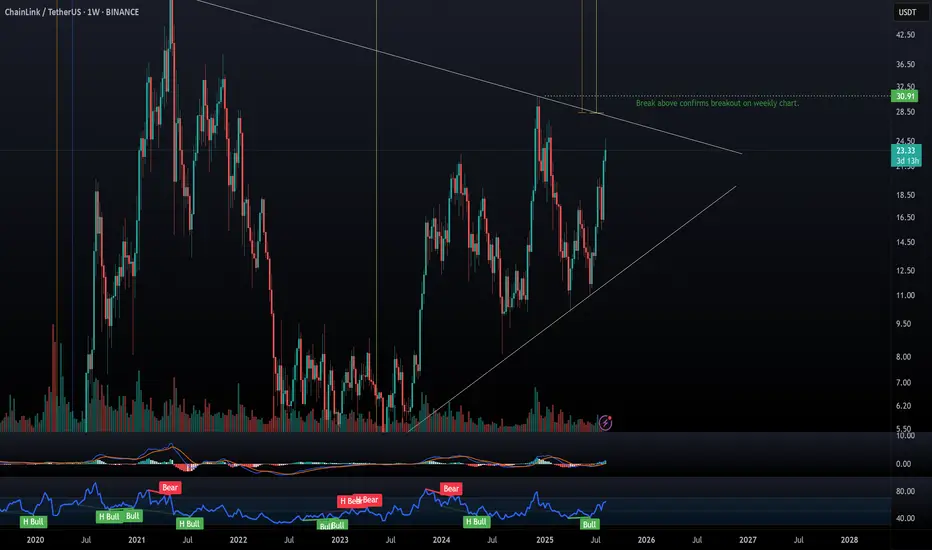Click the 42.50 price axis label

(905, 35)
